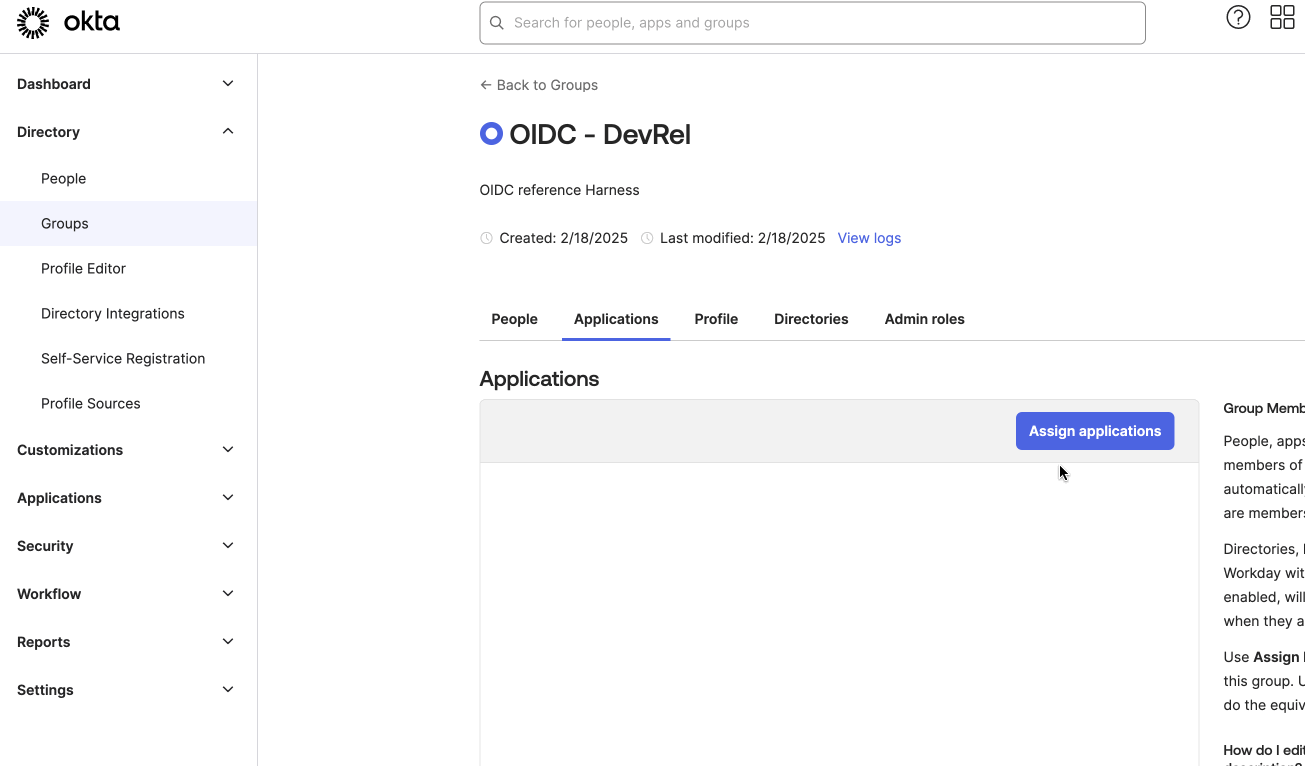Image resolution: width=1305 pixels, height=766 pixels.
Task: Select Directory Integrations in the sidebar
Action: 112,313
